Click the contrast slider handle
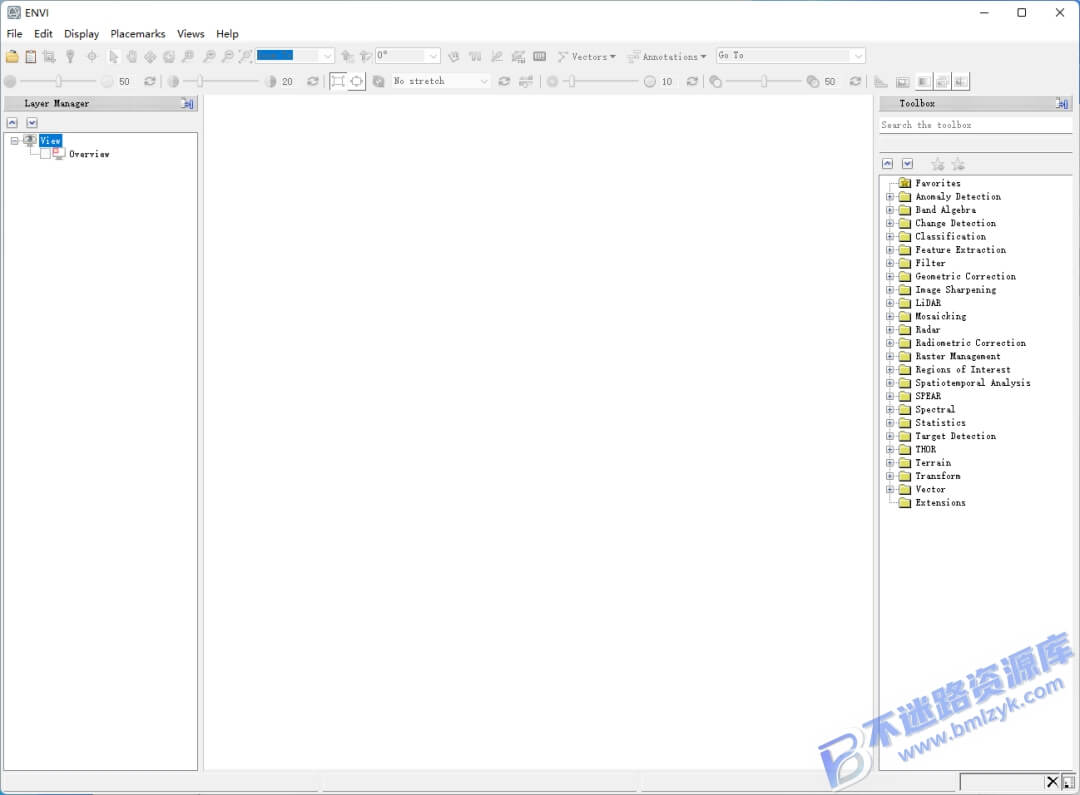1080x795 pixels. 200,81
